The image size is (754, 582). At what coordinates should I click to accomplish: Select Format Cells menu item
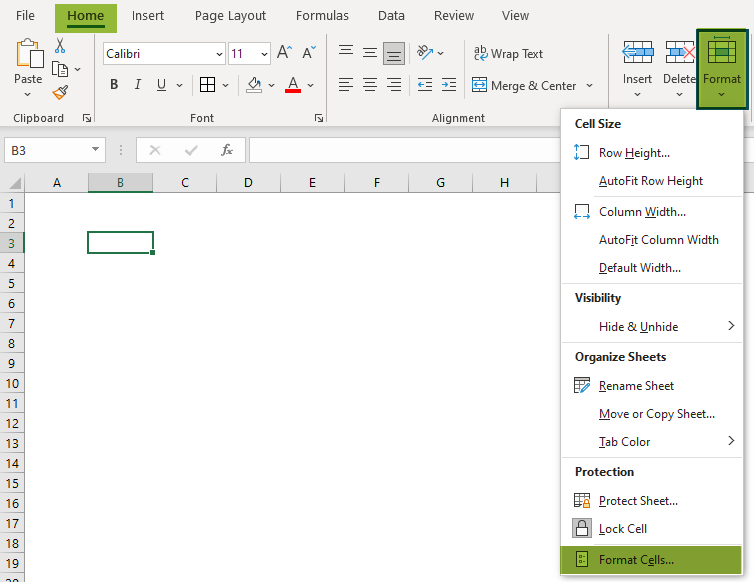click(x=652, y=560)
